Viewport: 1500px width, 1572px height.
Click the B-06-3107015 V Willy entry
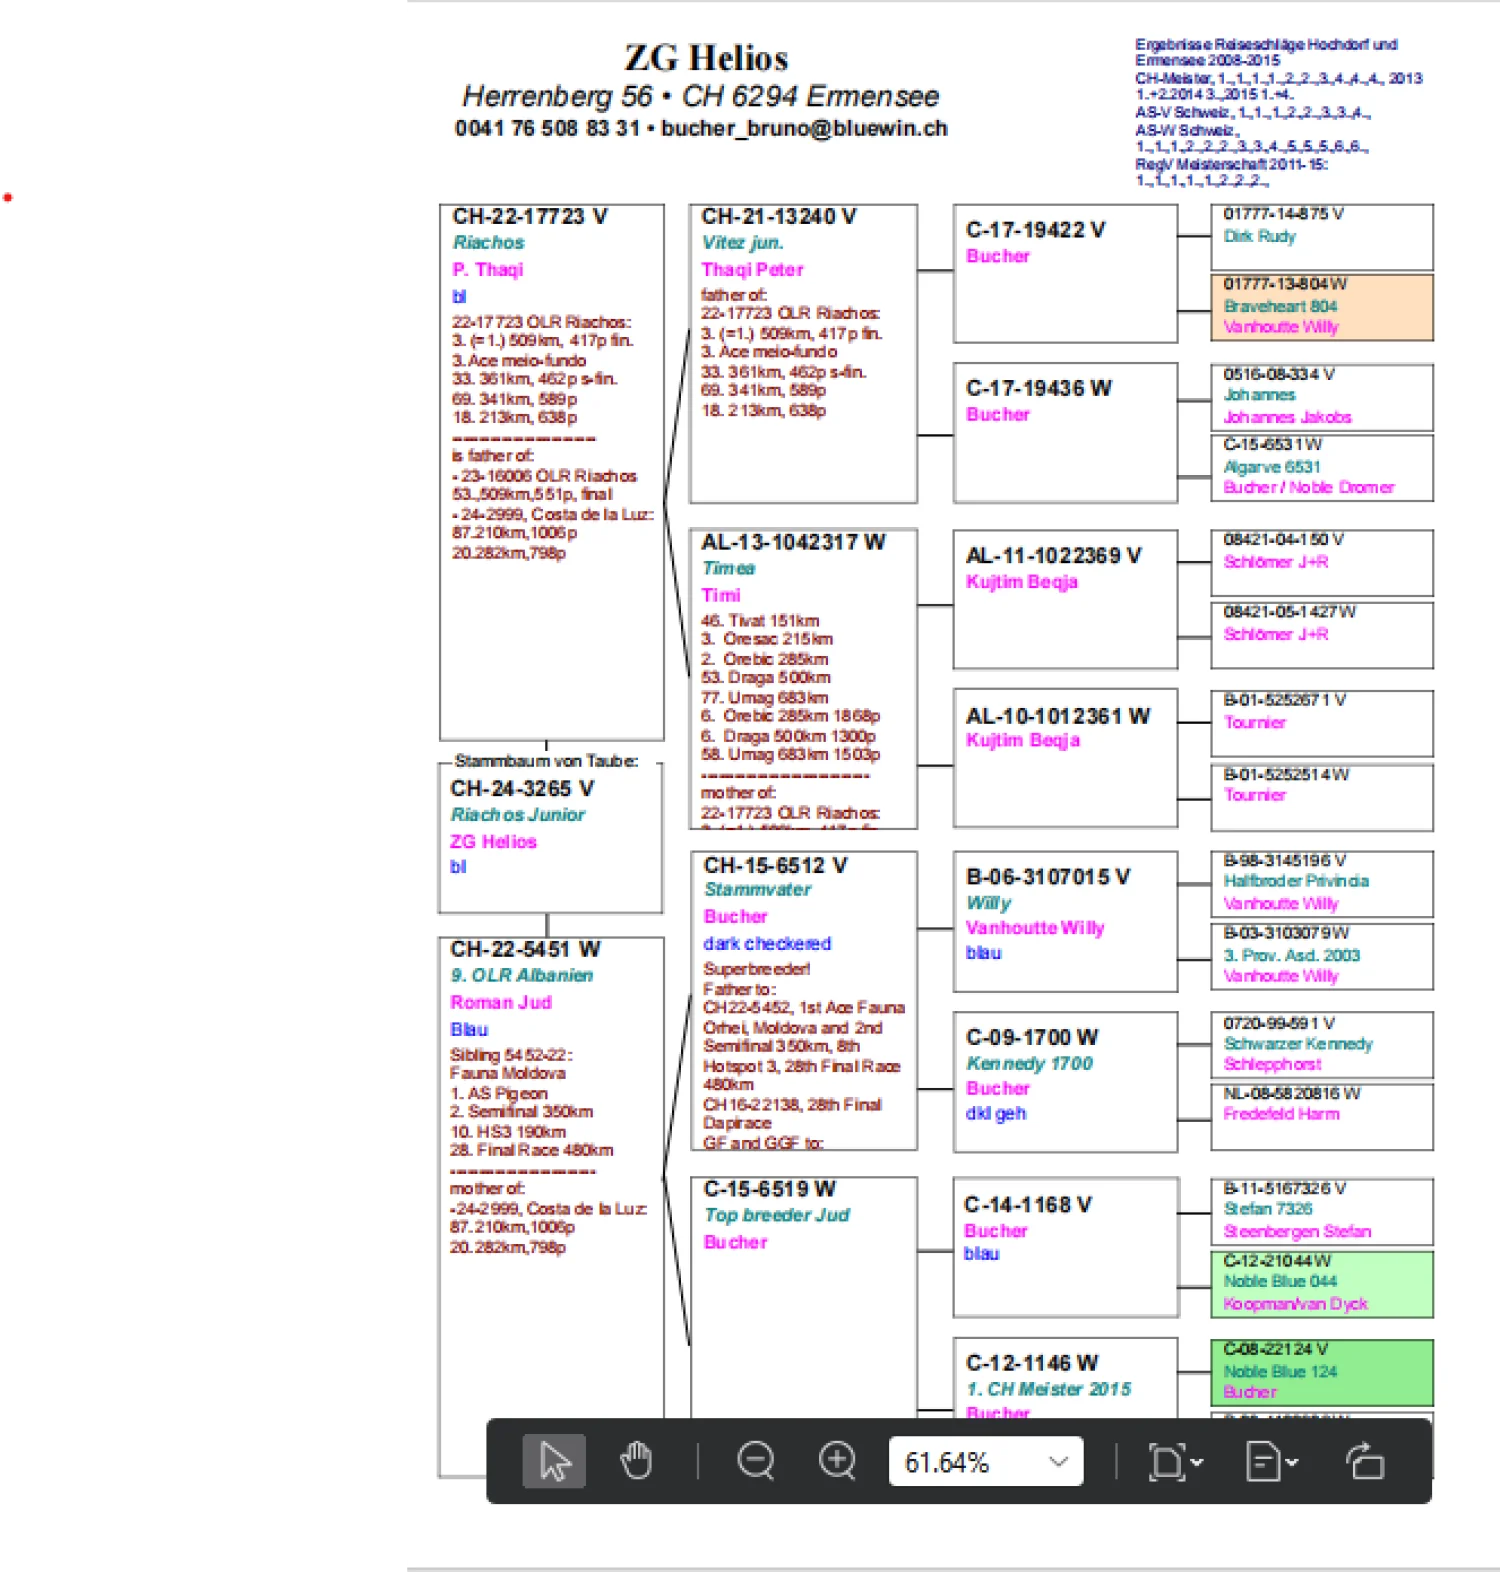(x=1047, y=878)
